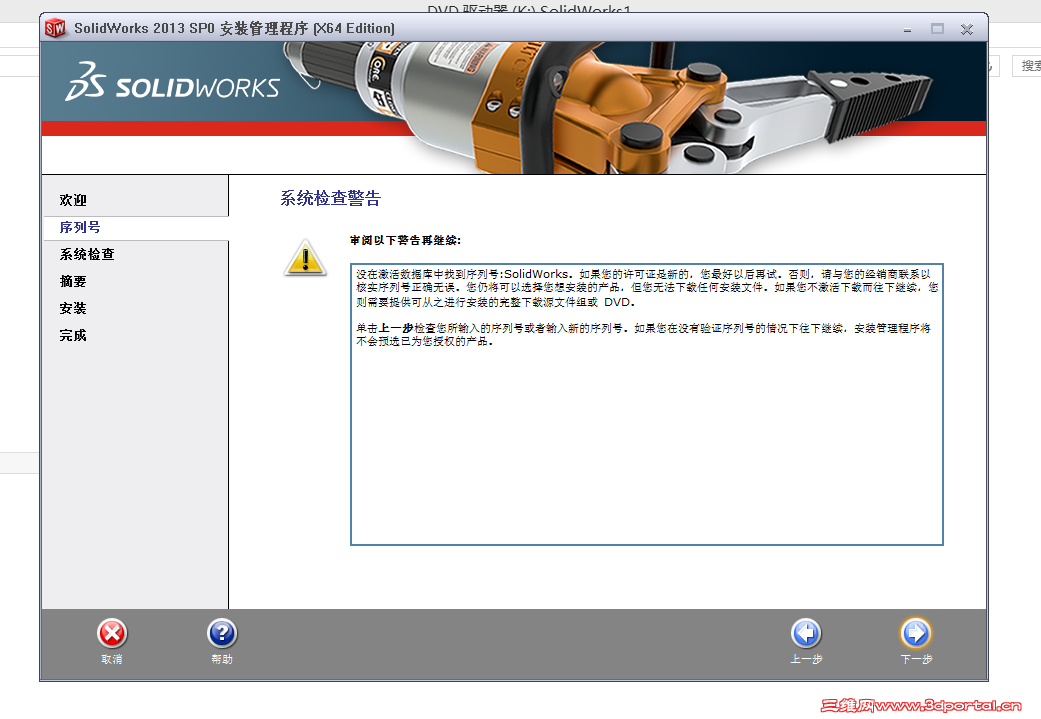Select the 安装 step in sidebar
This screenshot has height=719, width=1041.
point(73,308)
